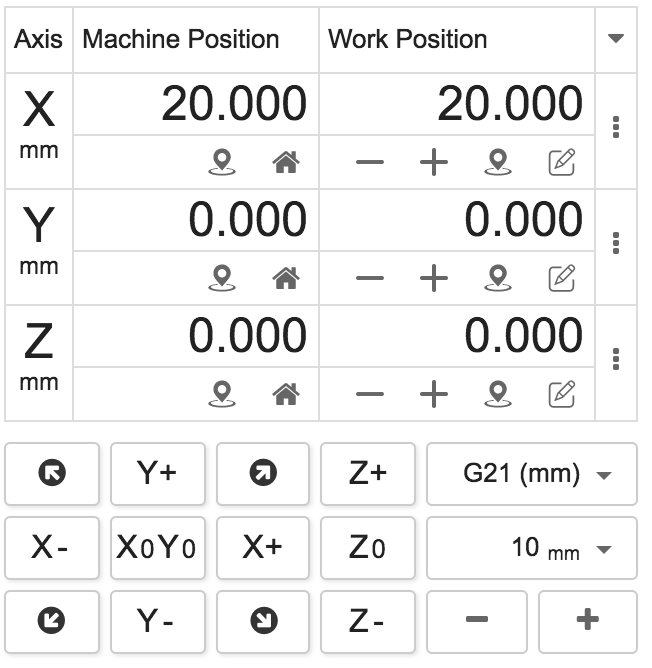This screenshot has width=652, height=668.
Task: Jog diagonally up-right with arrow icon
Action: 264,474
